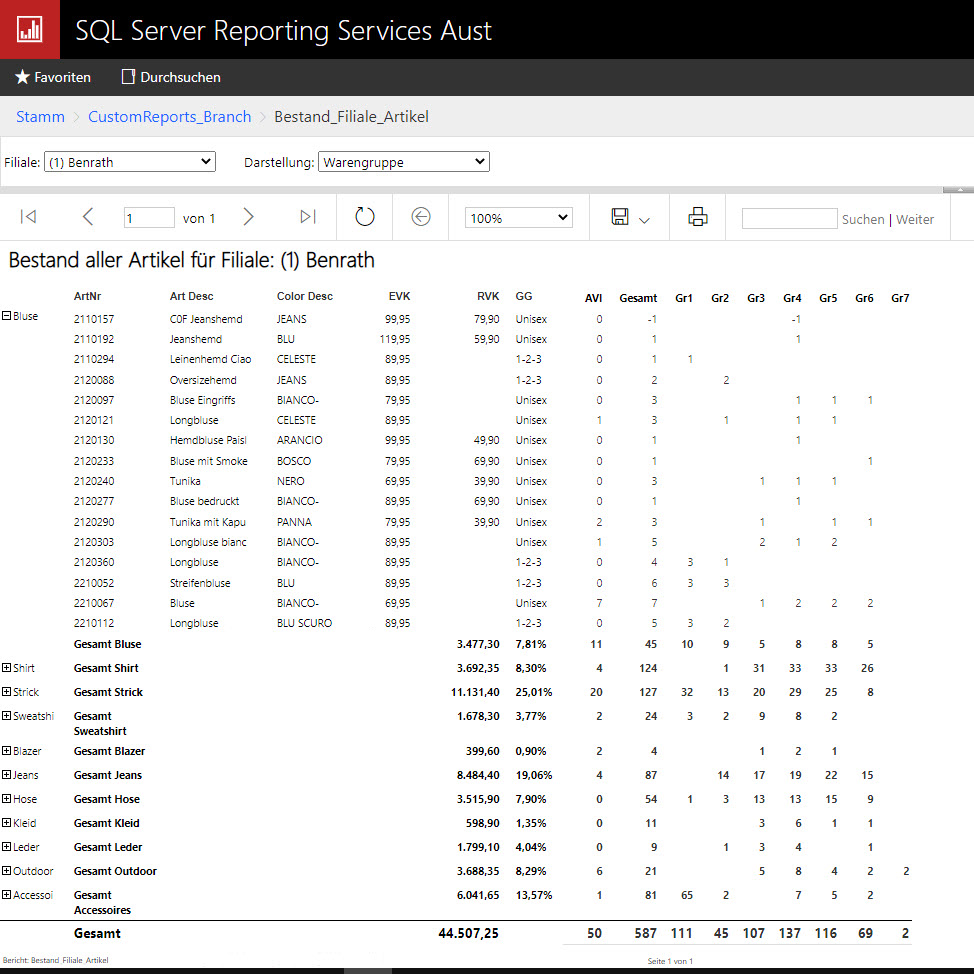Collapse the Bluse group

pyautogui.click(x=7, y=316)
